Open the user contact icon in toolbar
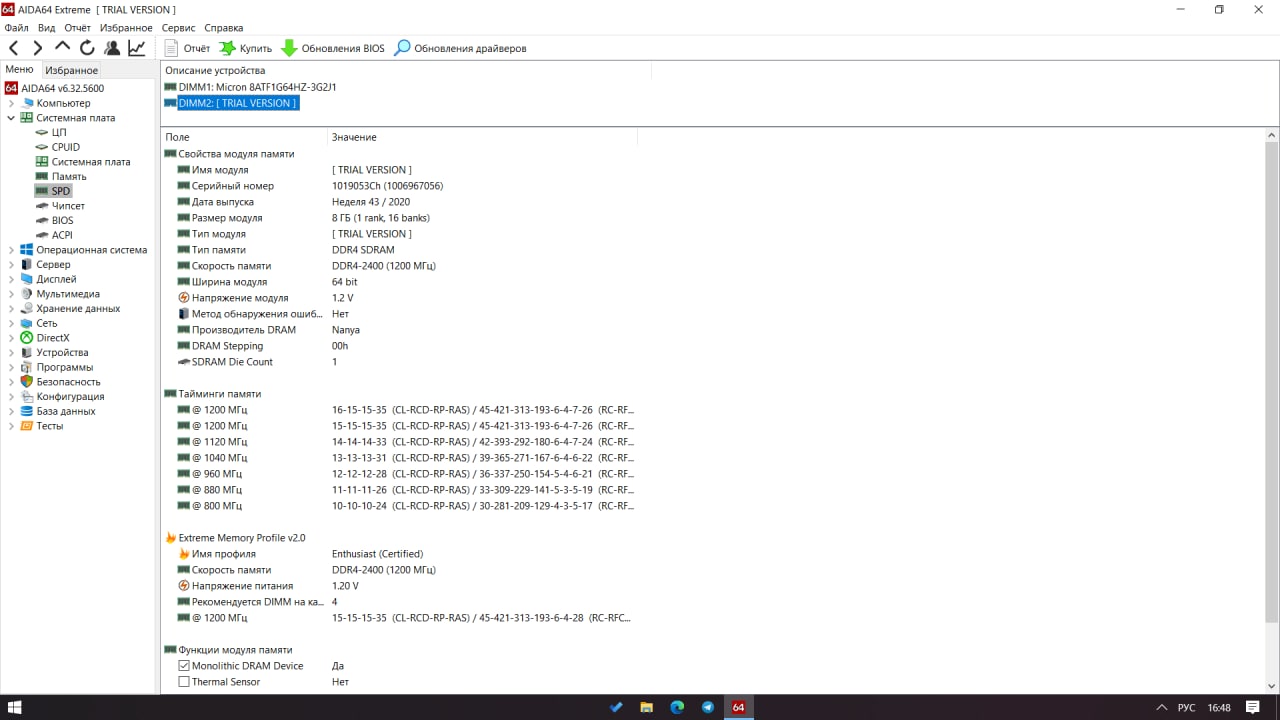1280x720 pixels. pyautogui.click(x=112, y=48)
